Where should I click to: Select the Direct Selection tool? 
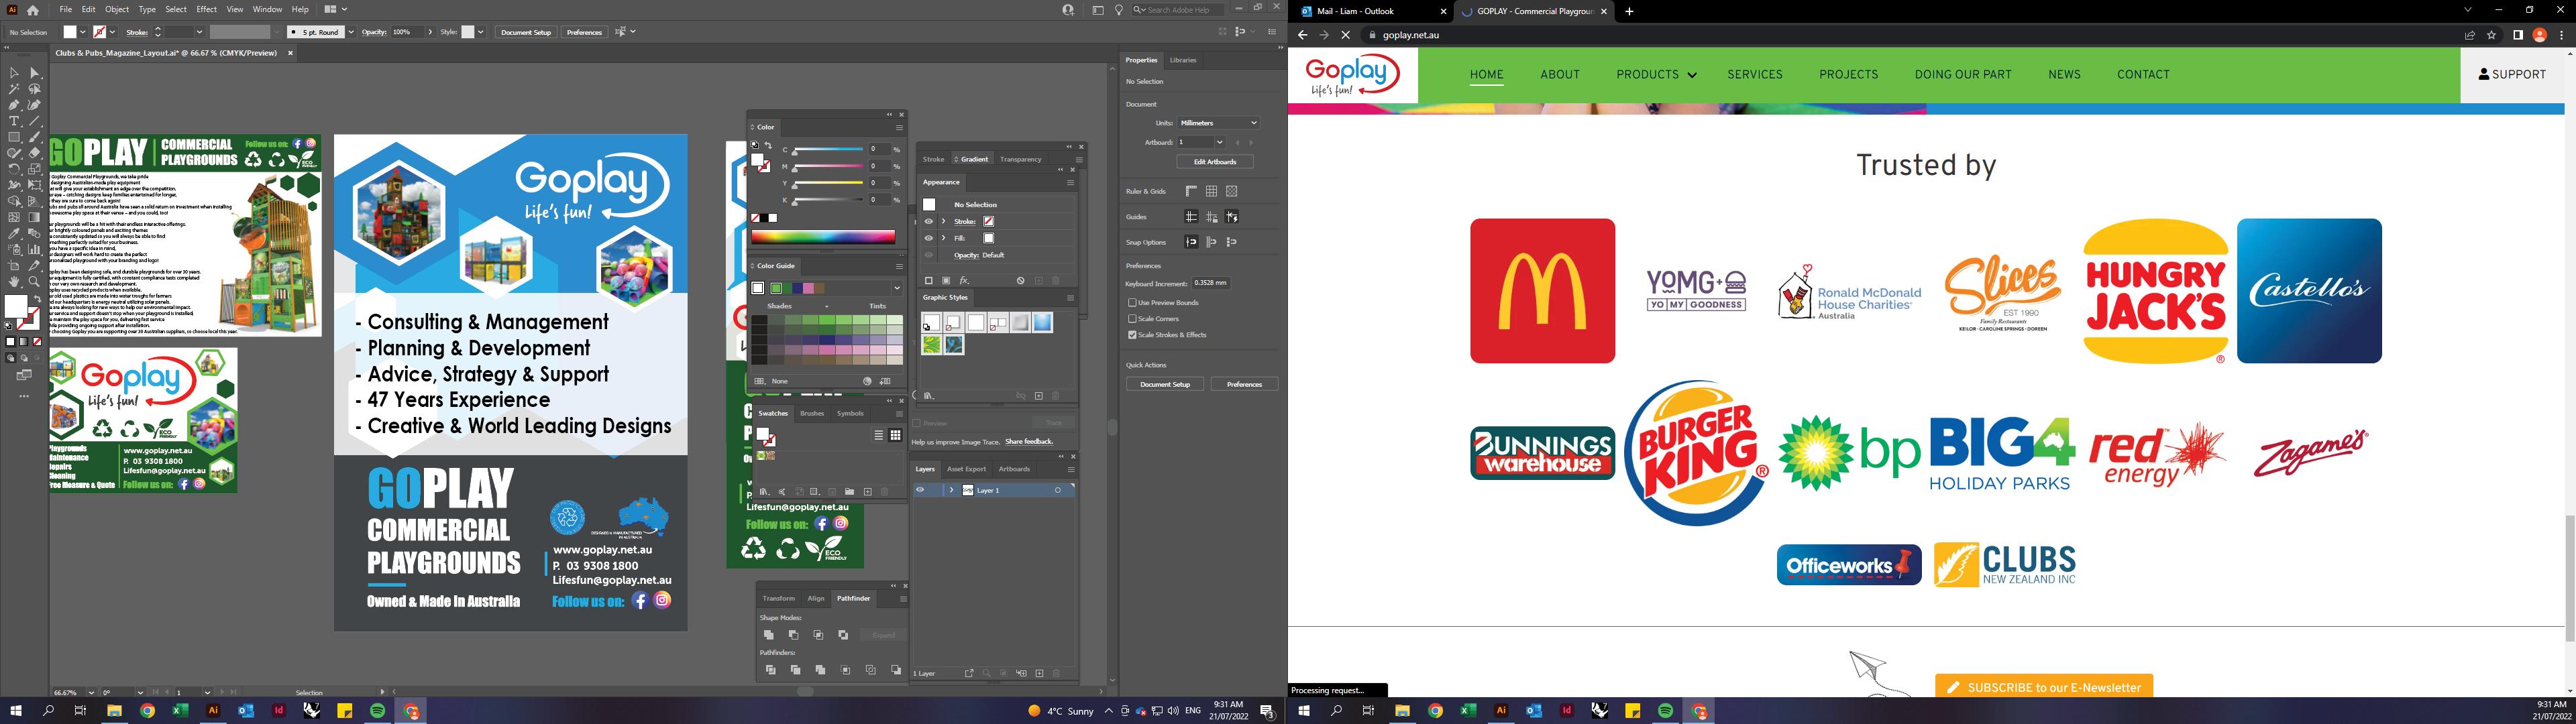[35, 73]
